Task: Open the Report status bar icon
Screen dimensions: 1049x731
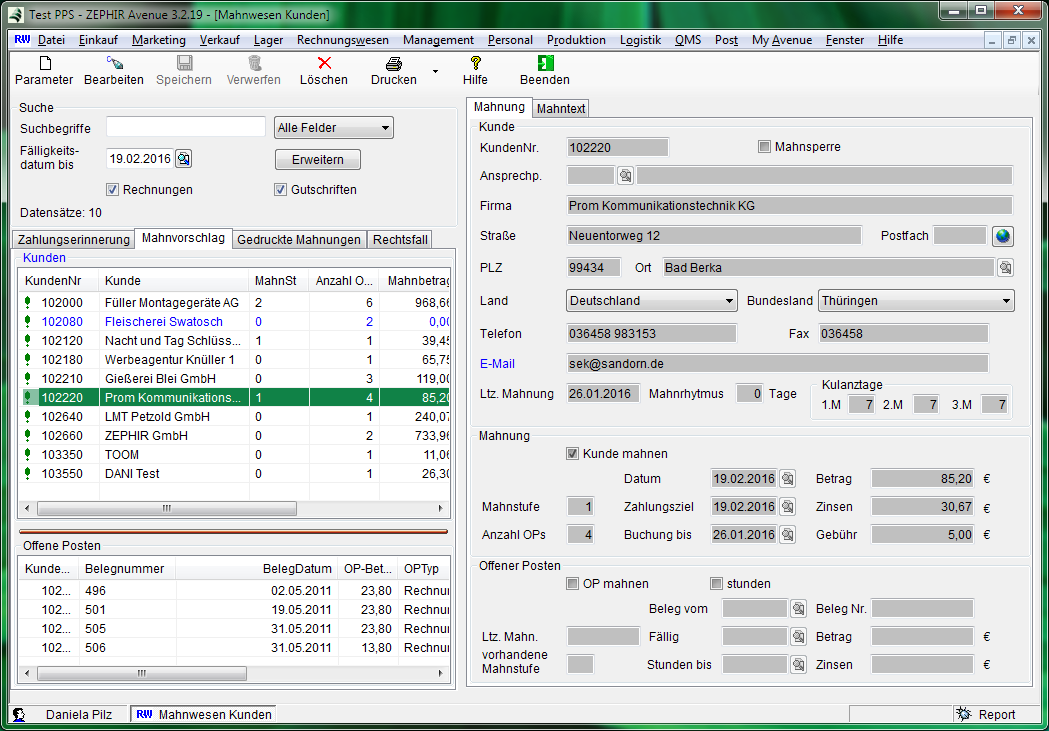Action: tap(964, 714)
